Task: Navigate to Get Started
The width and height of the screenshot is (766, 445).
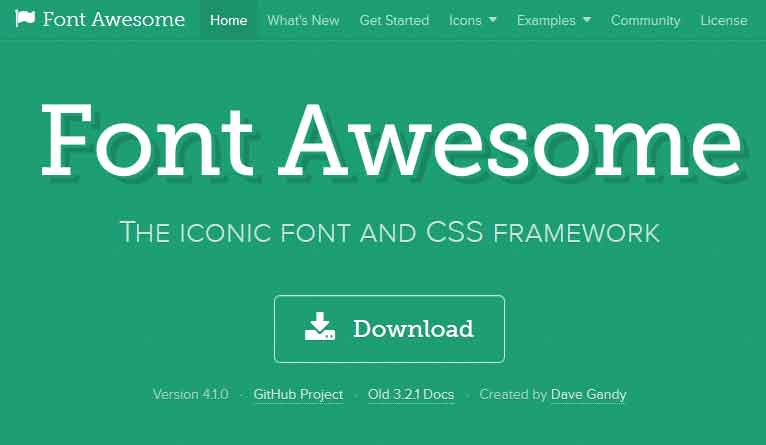Action: point(394,20)
